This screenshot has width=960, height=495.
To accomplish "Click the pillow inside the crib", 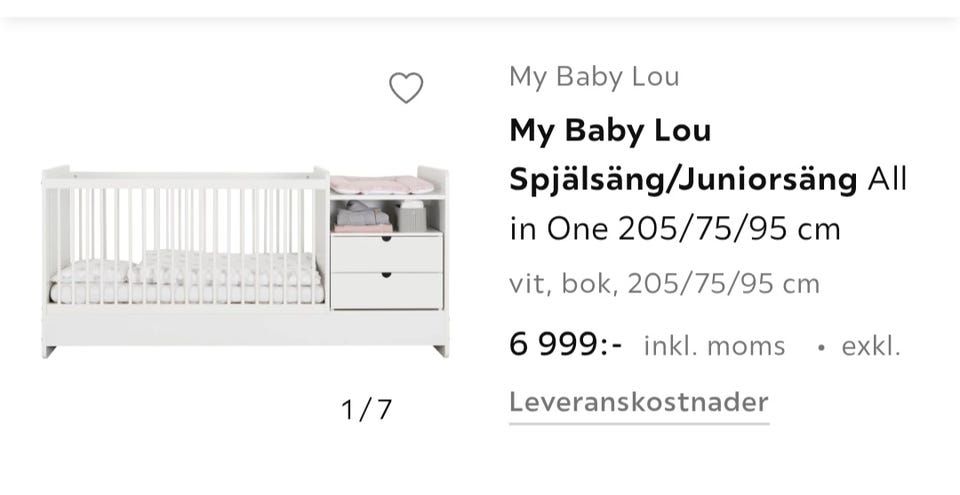I will tap(92, 270).
